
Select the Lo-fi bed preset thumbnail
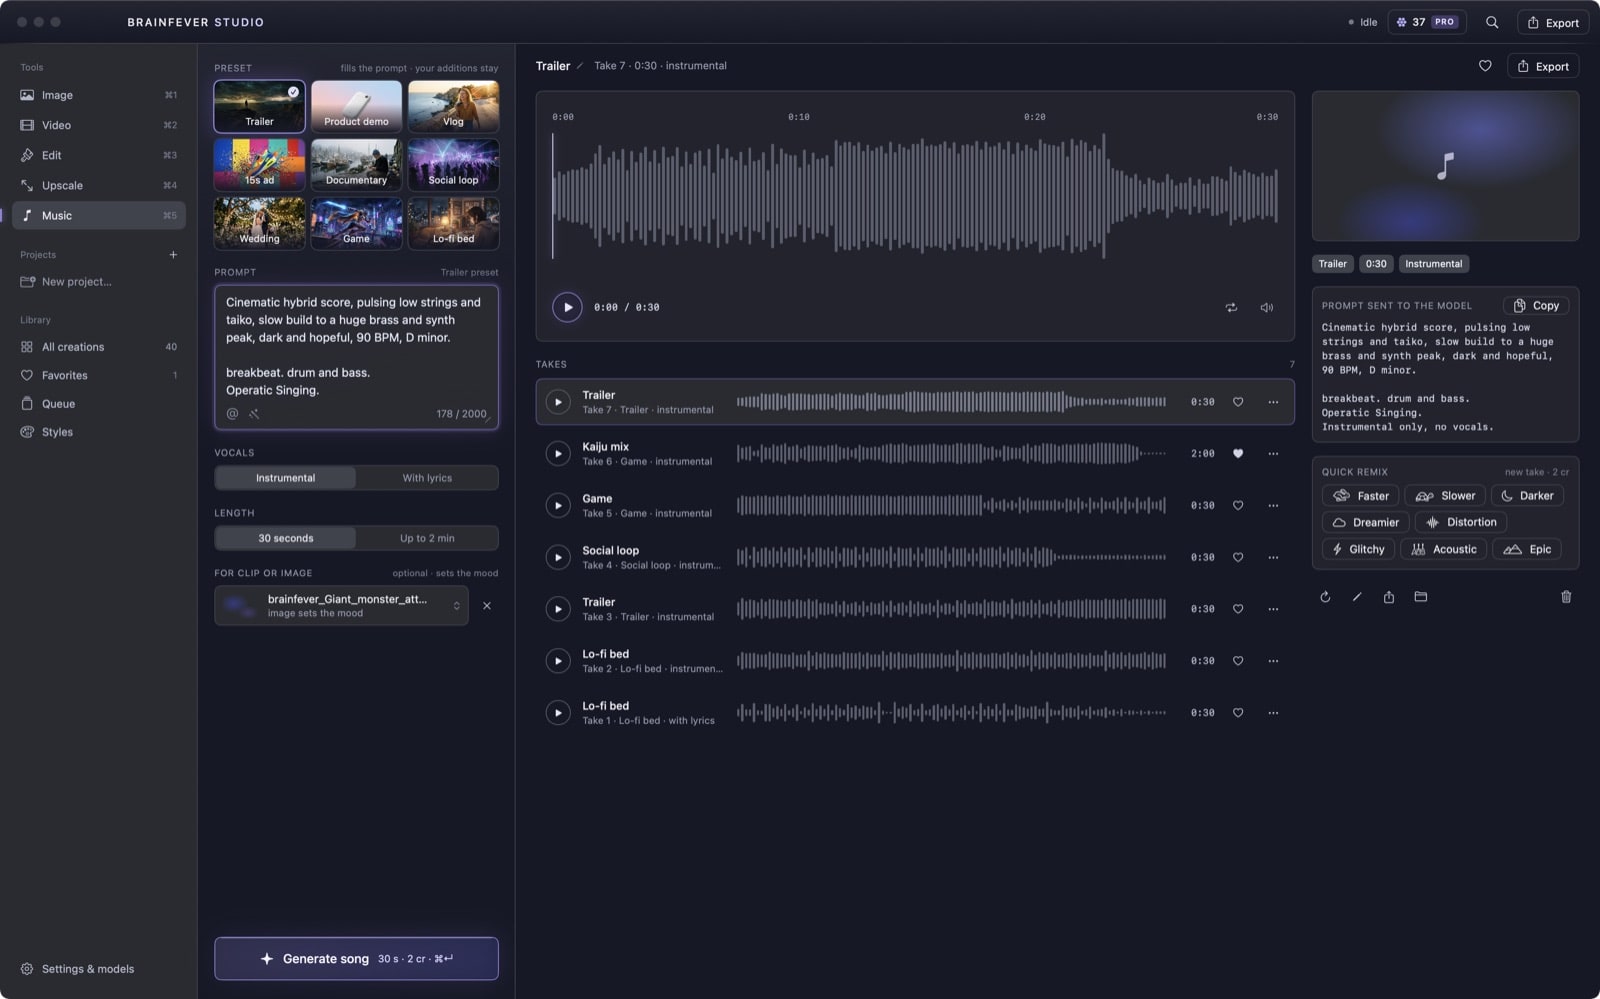coord(453,223)
